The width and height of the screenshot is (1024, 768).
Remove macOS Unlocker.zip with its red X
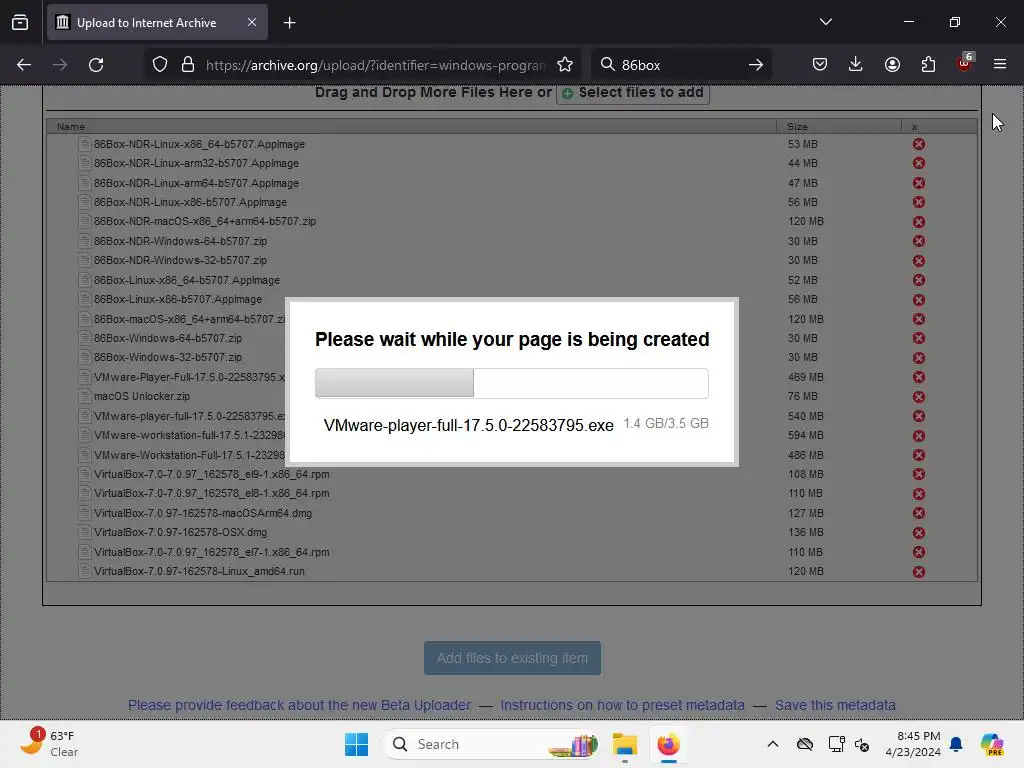918,396
